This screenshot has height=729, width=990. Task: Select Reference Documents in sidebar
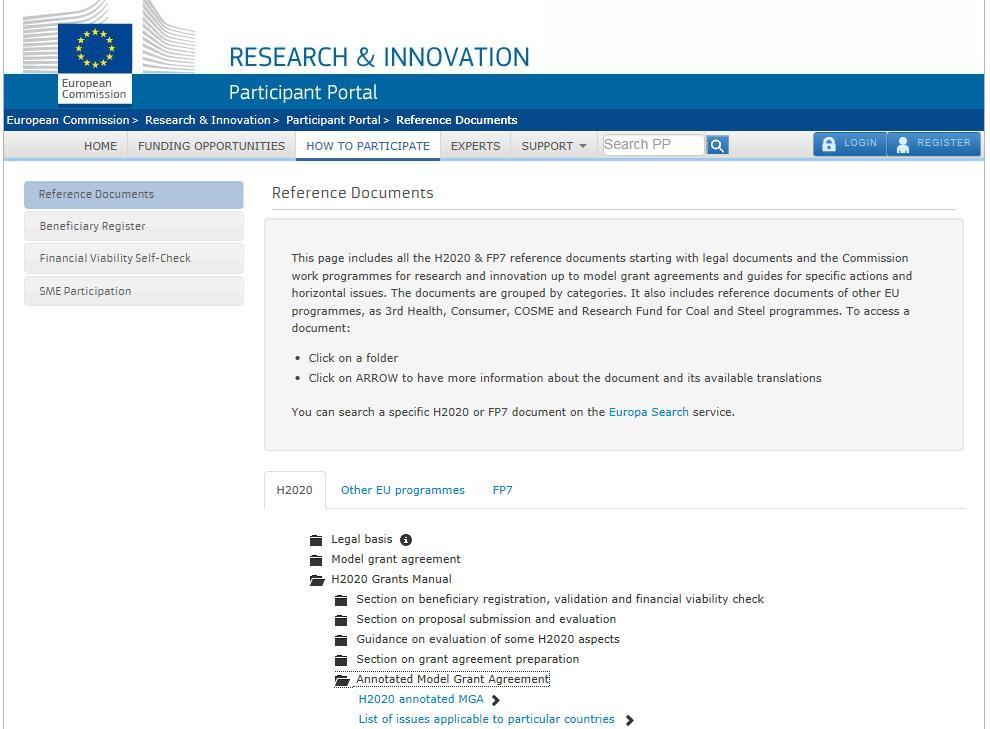coord(134,194)
